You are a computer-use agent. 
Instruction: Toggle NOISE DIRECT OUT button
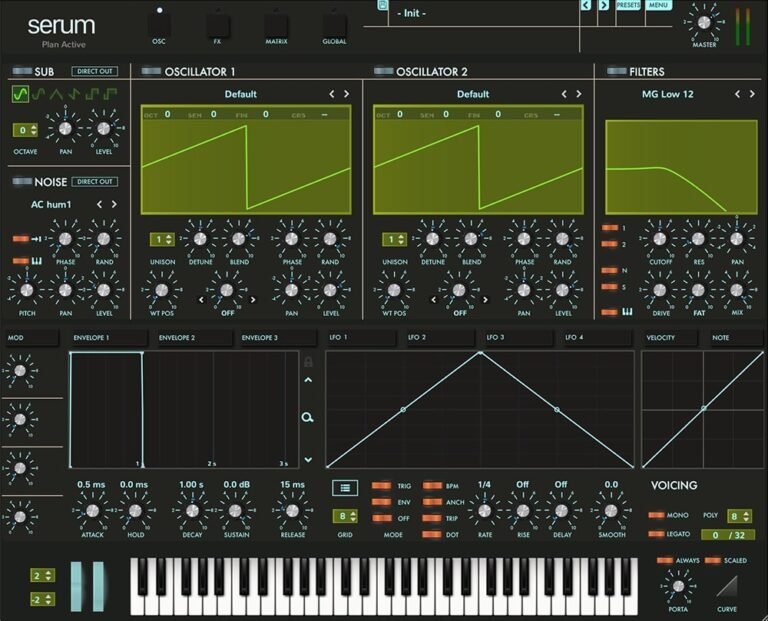click(95, 182)
